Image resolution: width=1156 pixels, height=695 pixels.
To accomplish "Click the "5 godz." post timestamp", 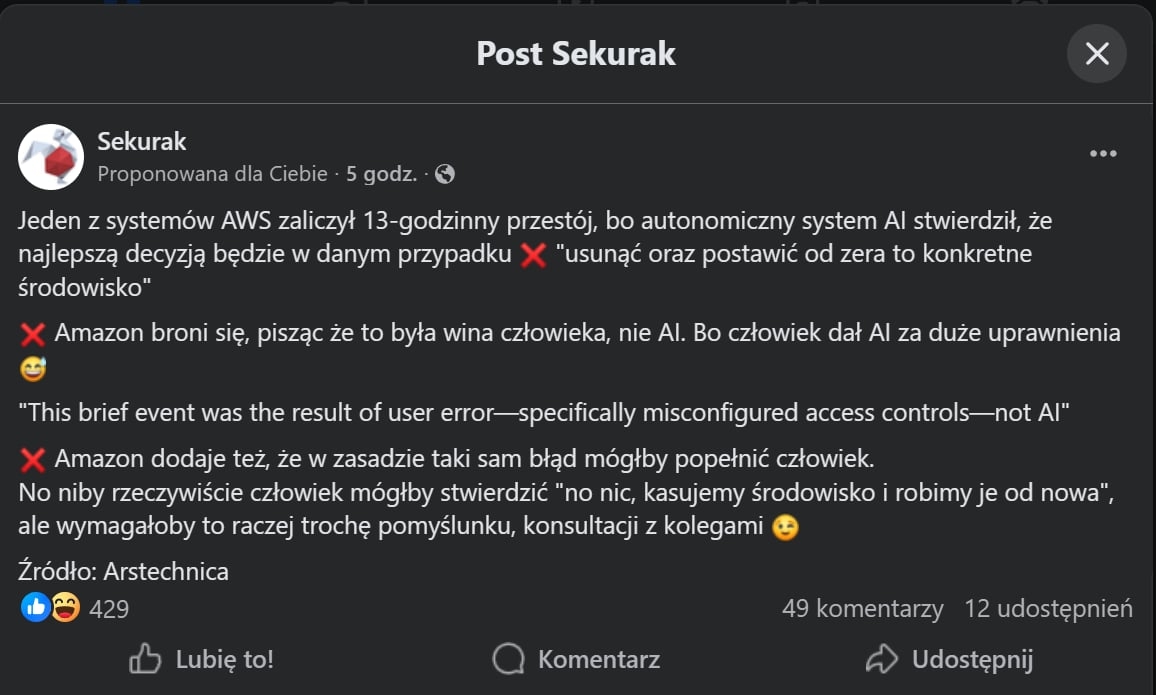I will tap(381, 174).
